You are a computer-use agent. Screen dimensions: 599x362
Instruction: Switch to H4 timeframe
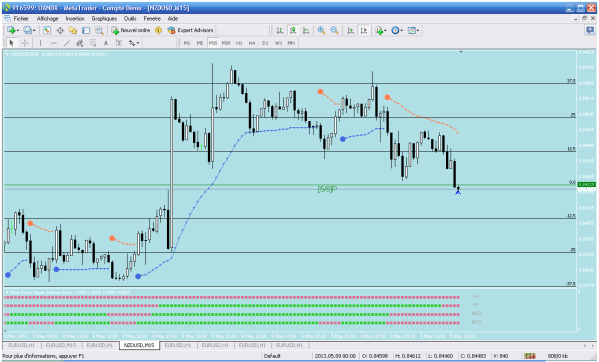[x=252, y=43]
